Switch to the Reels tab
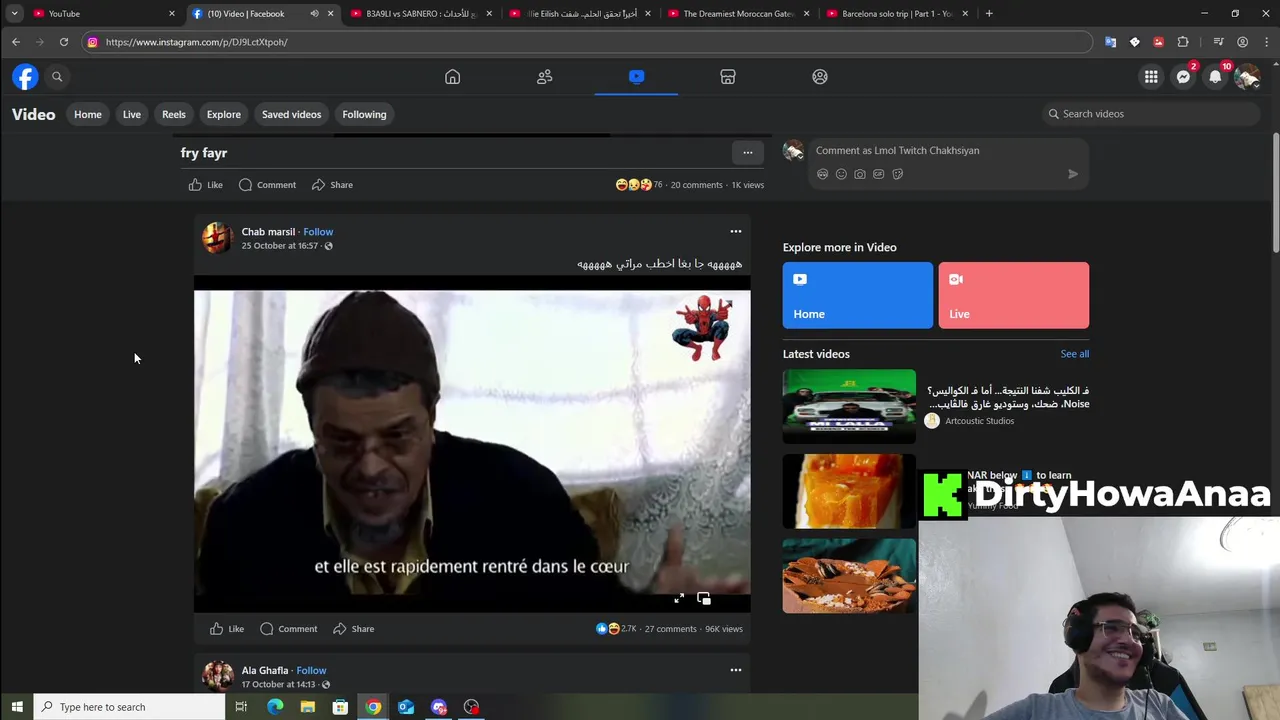 point(174,114)
